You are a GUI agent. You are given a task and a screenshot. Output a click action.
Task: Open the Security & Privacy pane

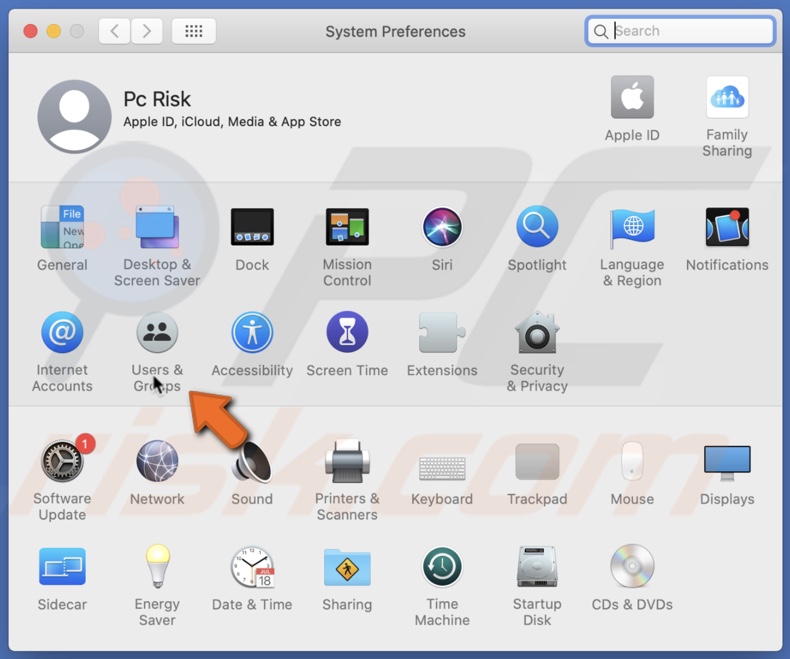537,334
